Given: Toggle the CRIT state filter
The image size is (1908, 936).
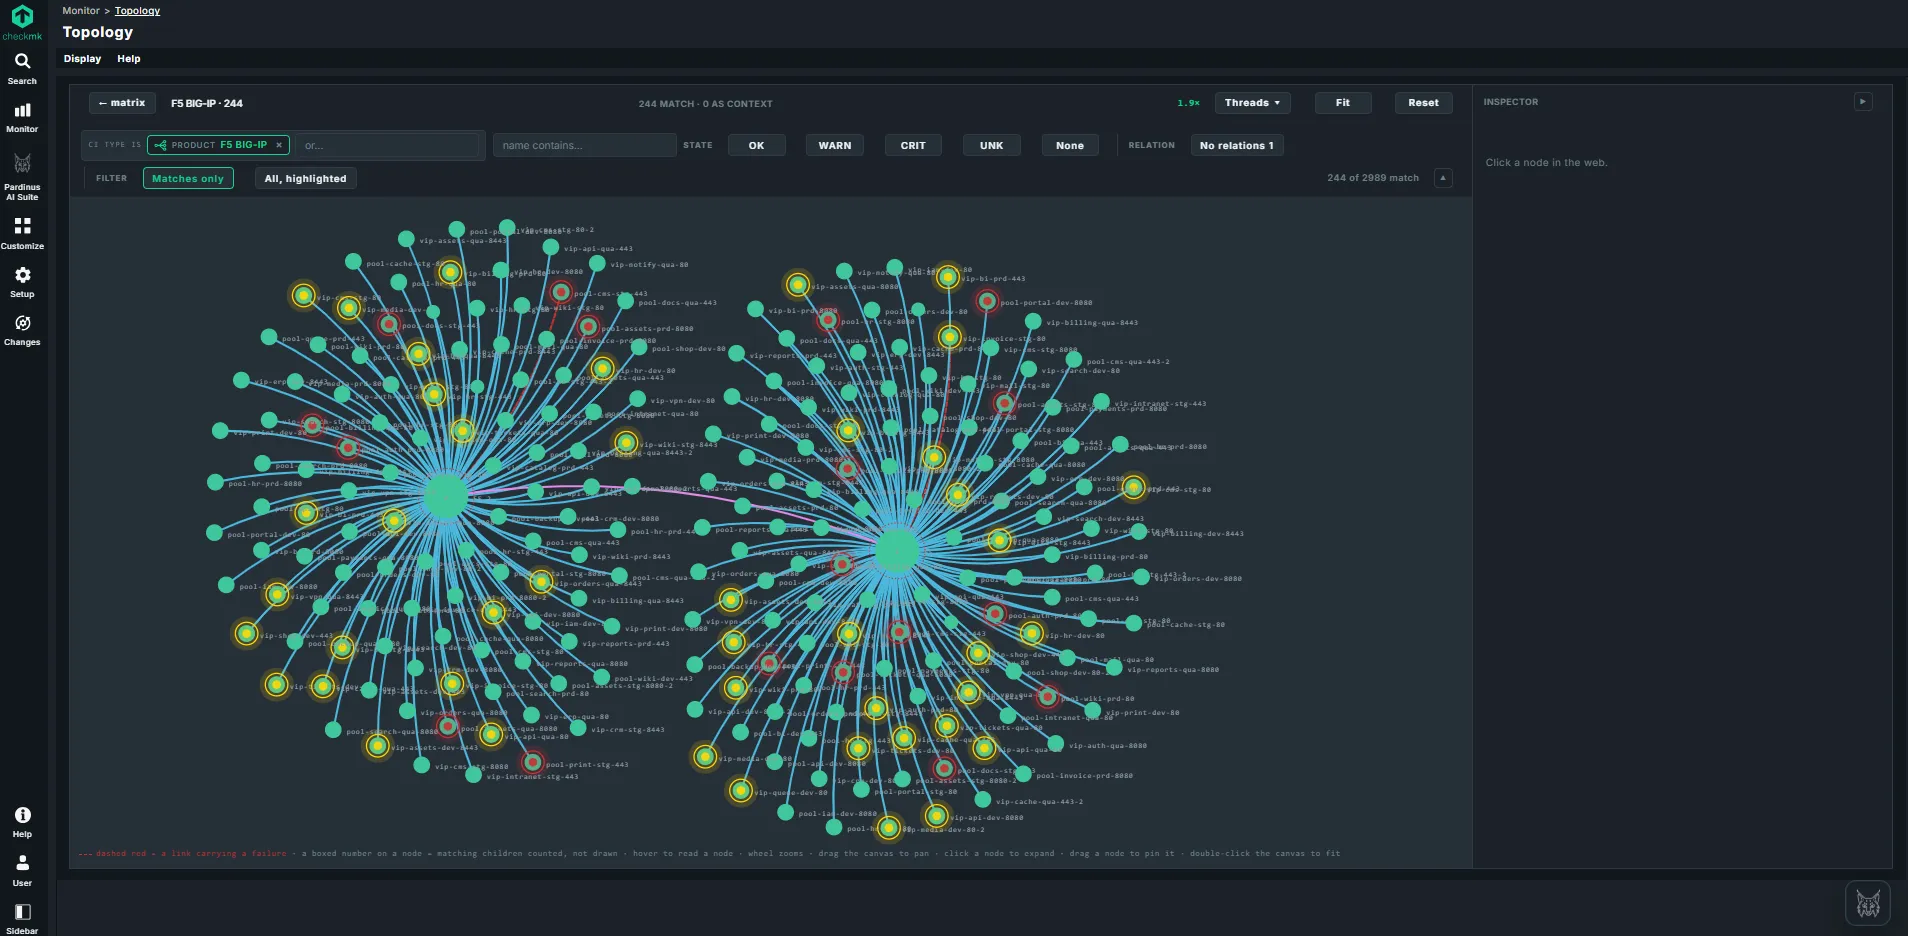Looking at the screenshot, I should (913, 145).
